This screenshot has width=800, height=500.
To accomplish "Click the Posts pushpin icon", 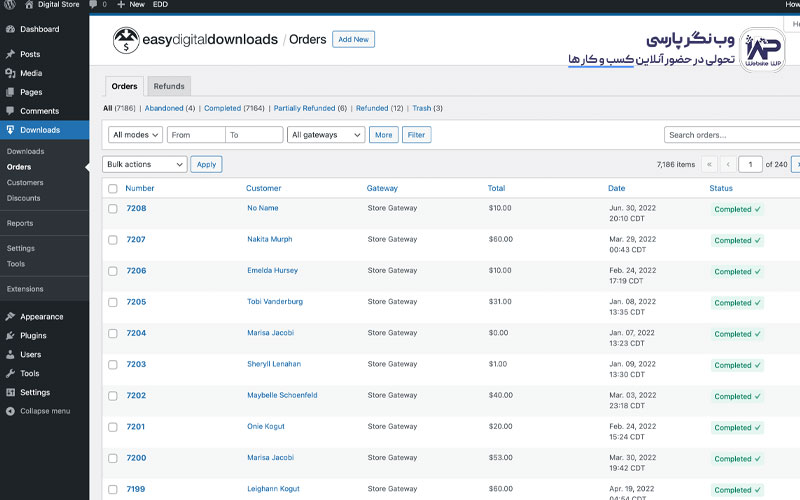I will click(10, 54).
